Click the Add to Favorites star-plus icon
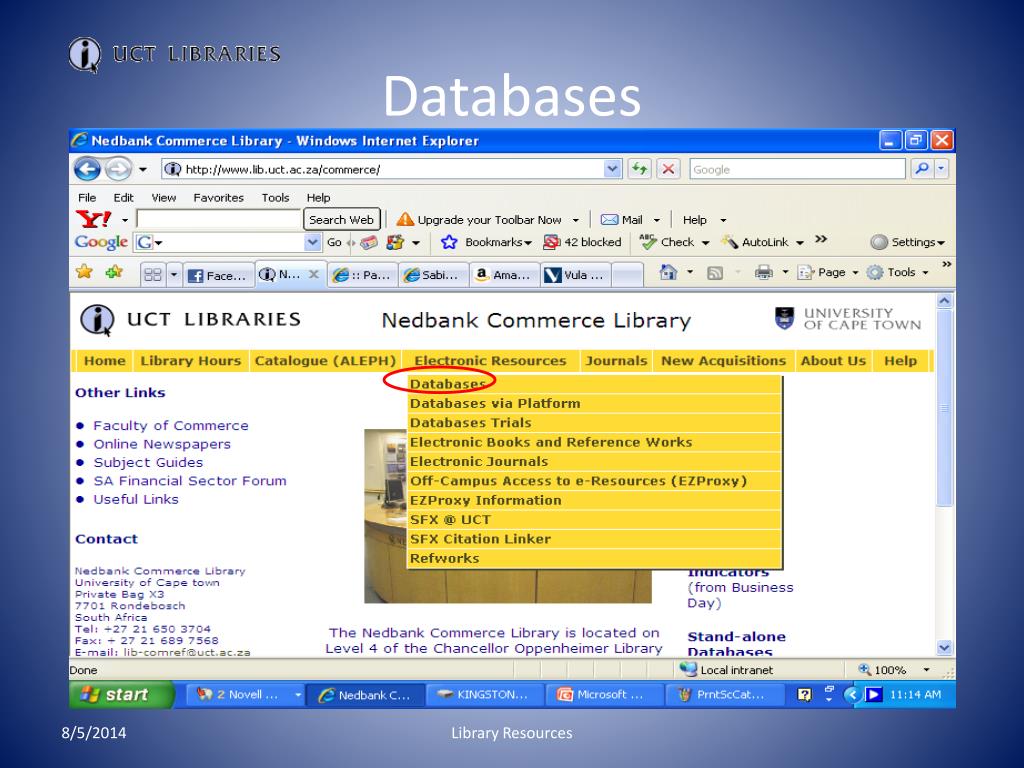Image resolution: width=1024 pixels, height=768 pixels. pos(114,271)
